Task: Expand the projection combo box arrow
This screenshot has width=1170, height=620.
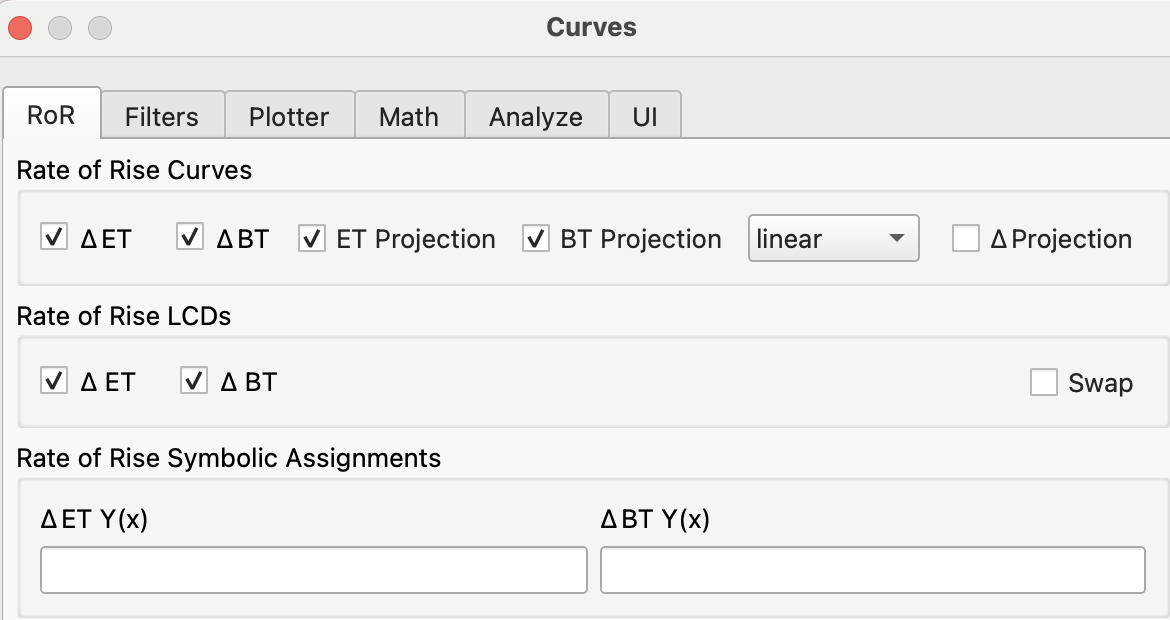Action: click(x=897, y=238)
